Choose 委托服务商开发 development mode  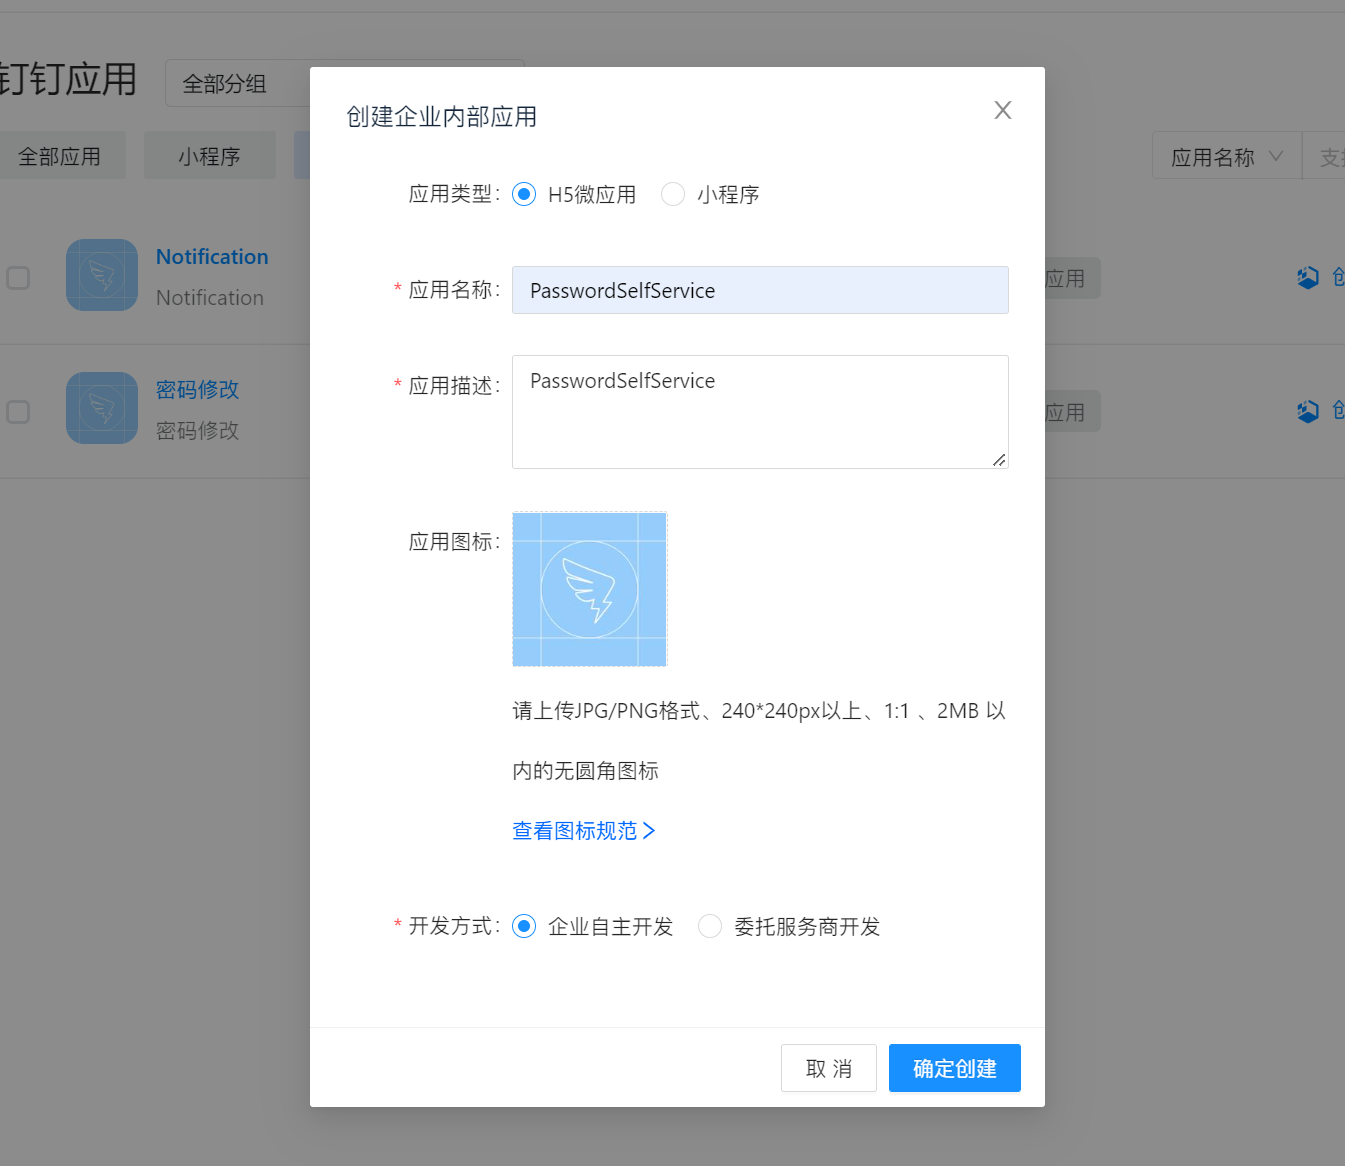[x=710, y=926]
